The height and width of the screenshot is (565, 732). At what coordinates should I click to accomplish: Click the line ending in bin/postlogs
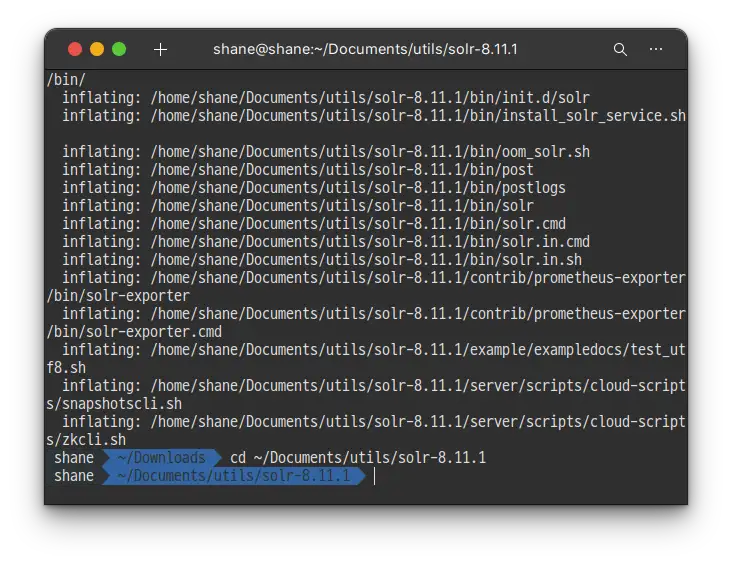click(x=314, y=188)
